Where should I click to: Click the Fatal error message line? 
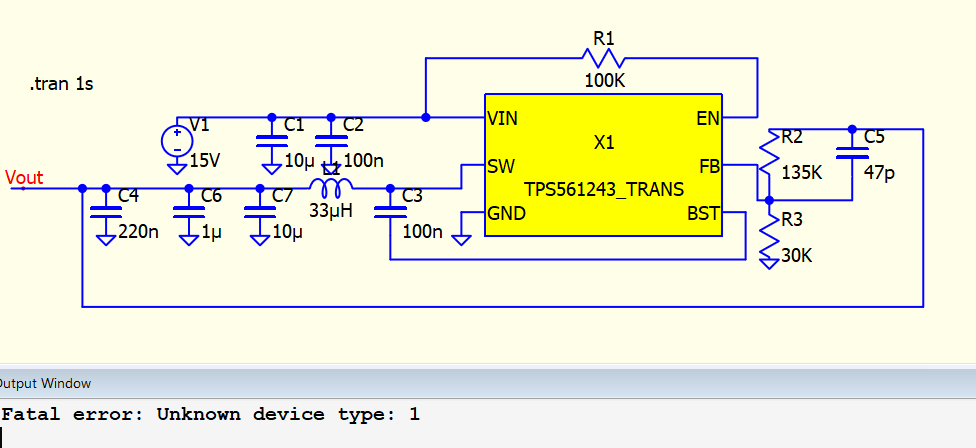210,414
